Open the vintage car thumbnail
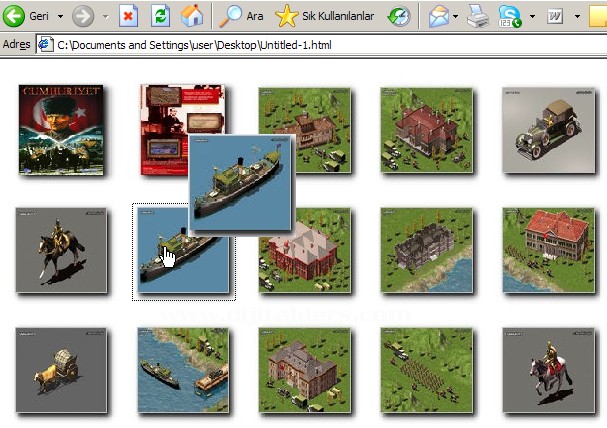 pyautogui.click(x=549, y=130)
